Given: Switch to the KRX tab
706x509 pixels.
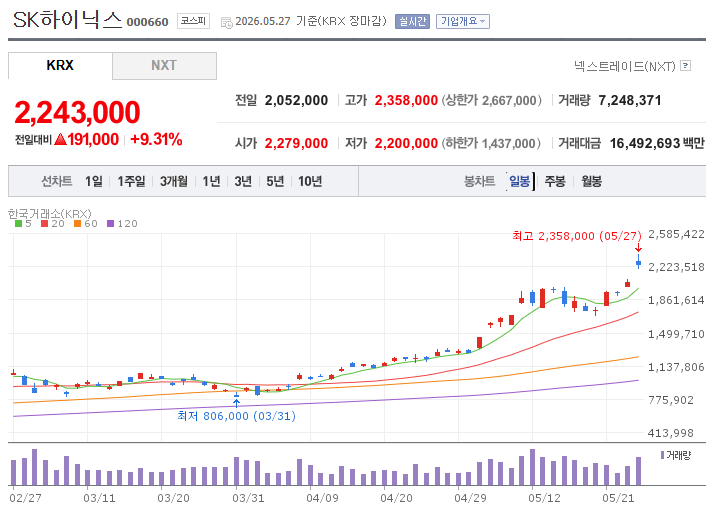Looking at the screenshot, I should click(x=60, y=65).
